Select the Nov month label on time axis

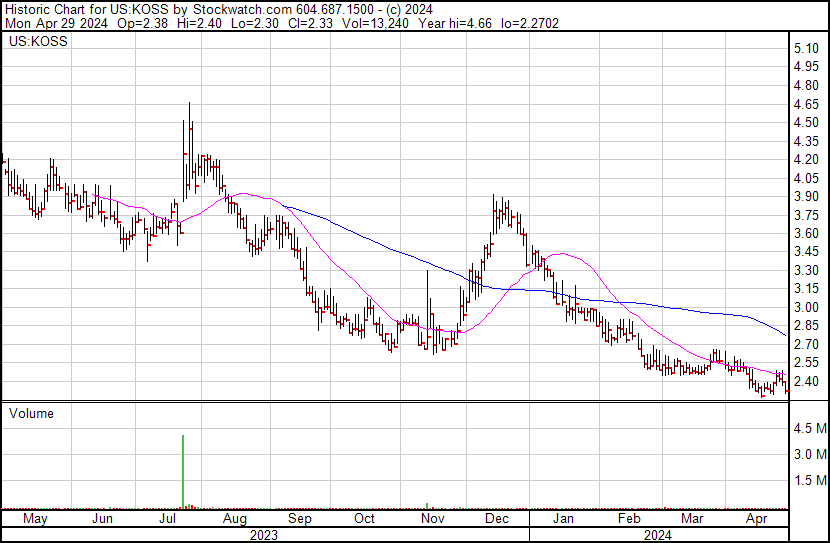click(x=432, y=519)
